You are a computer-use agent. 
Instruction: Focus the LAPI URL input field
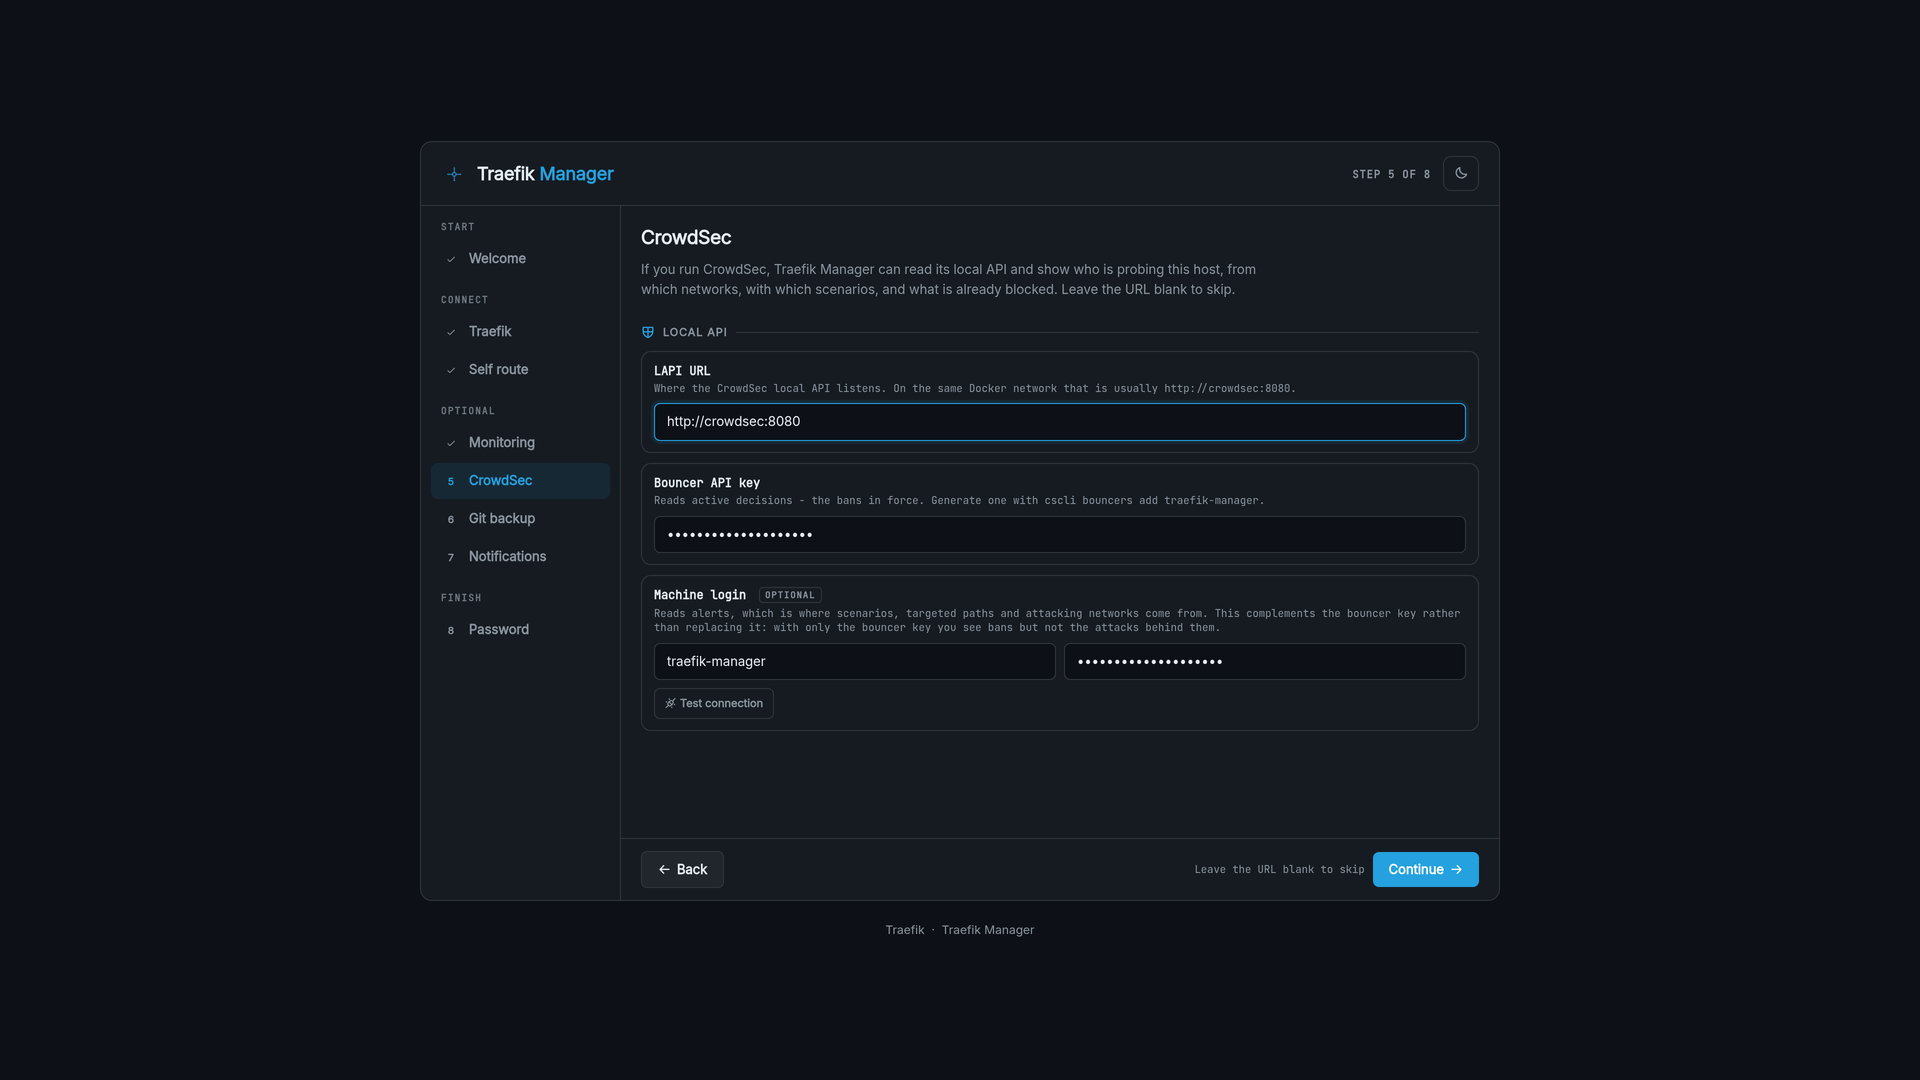tap(1059, 422)
